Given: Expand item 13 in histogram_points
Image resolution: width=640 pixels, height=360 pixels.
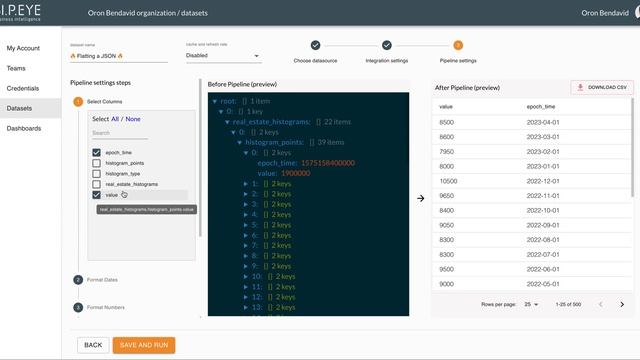Looking at the screenshot, I should pos(246,307).
